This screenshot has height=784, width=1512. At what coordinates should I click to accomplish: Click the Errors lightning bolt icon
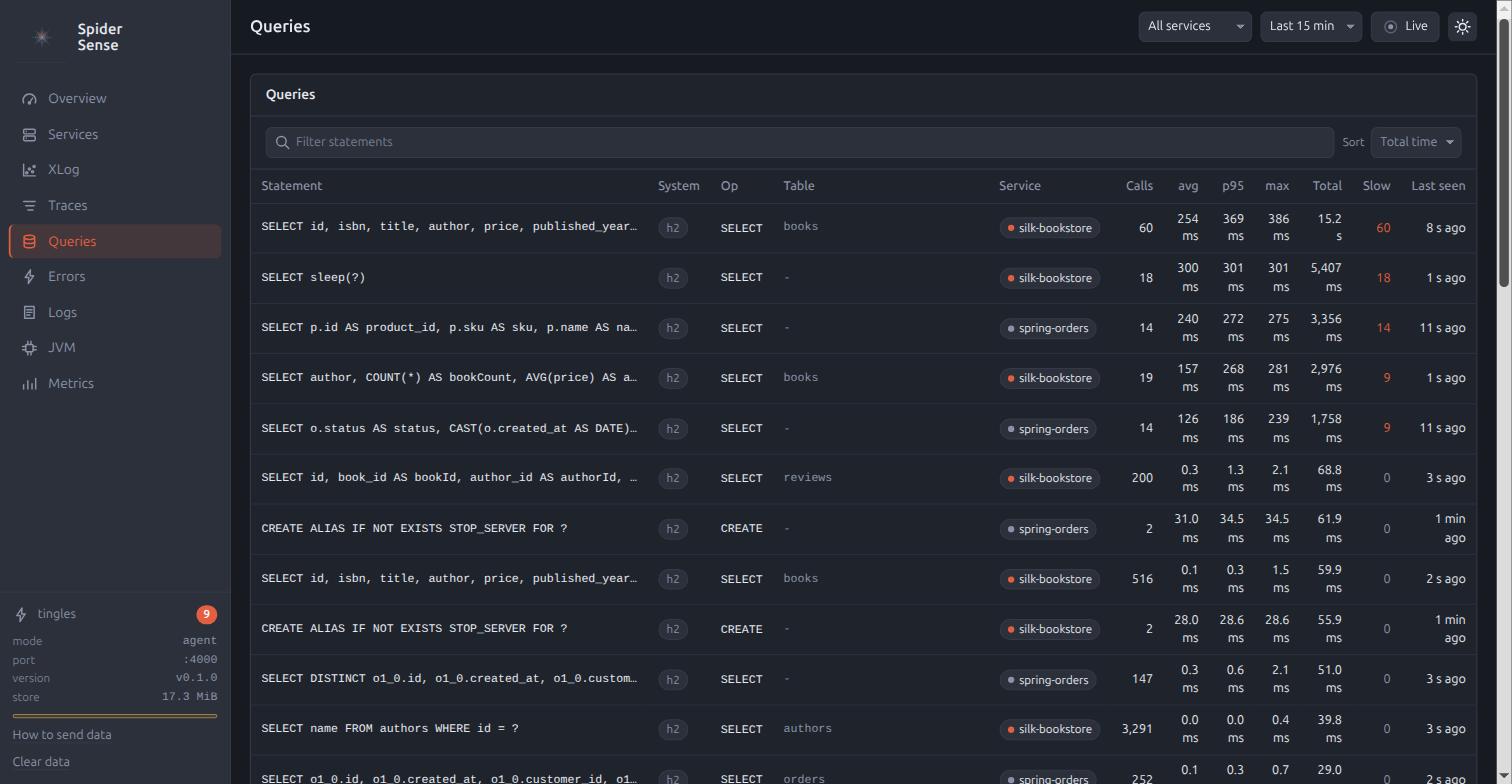(29, 277)
